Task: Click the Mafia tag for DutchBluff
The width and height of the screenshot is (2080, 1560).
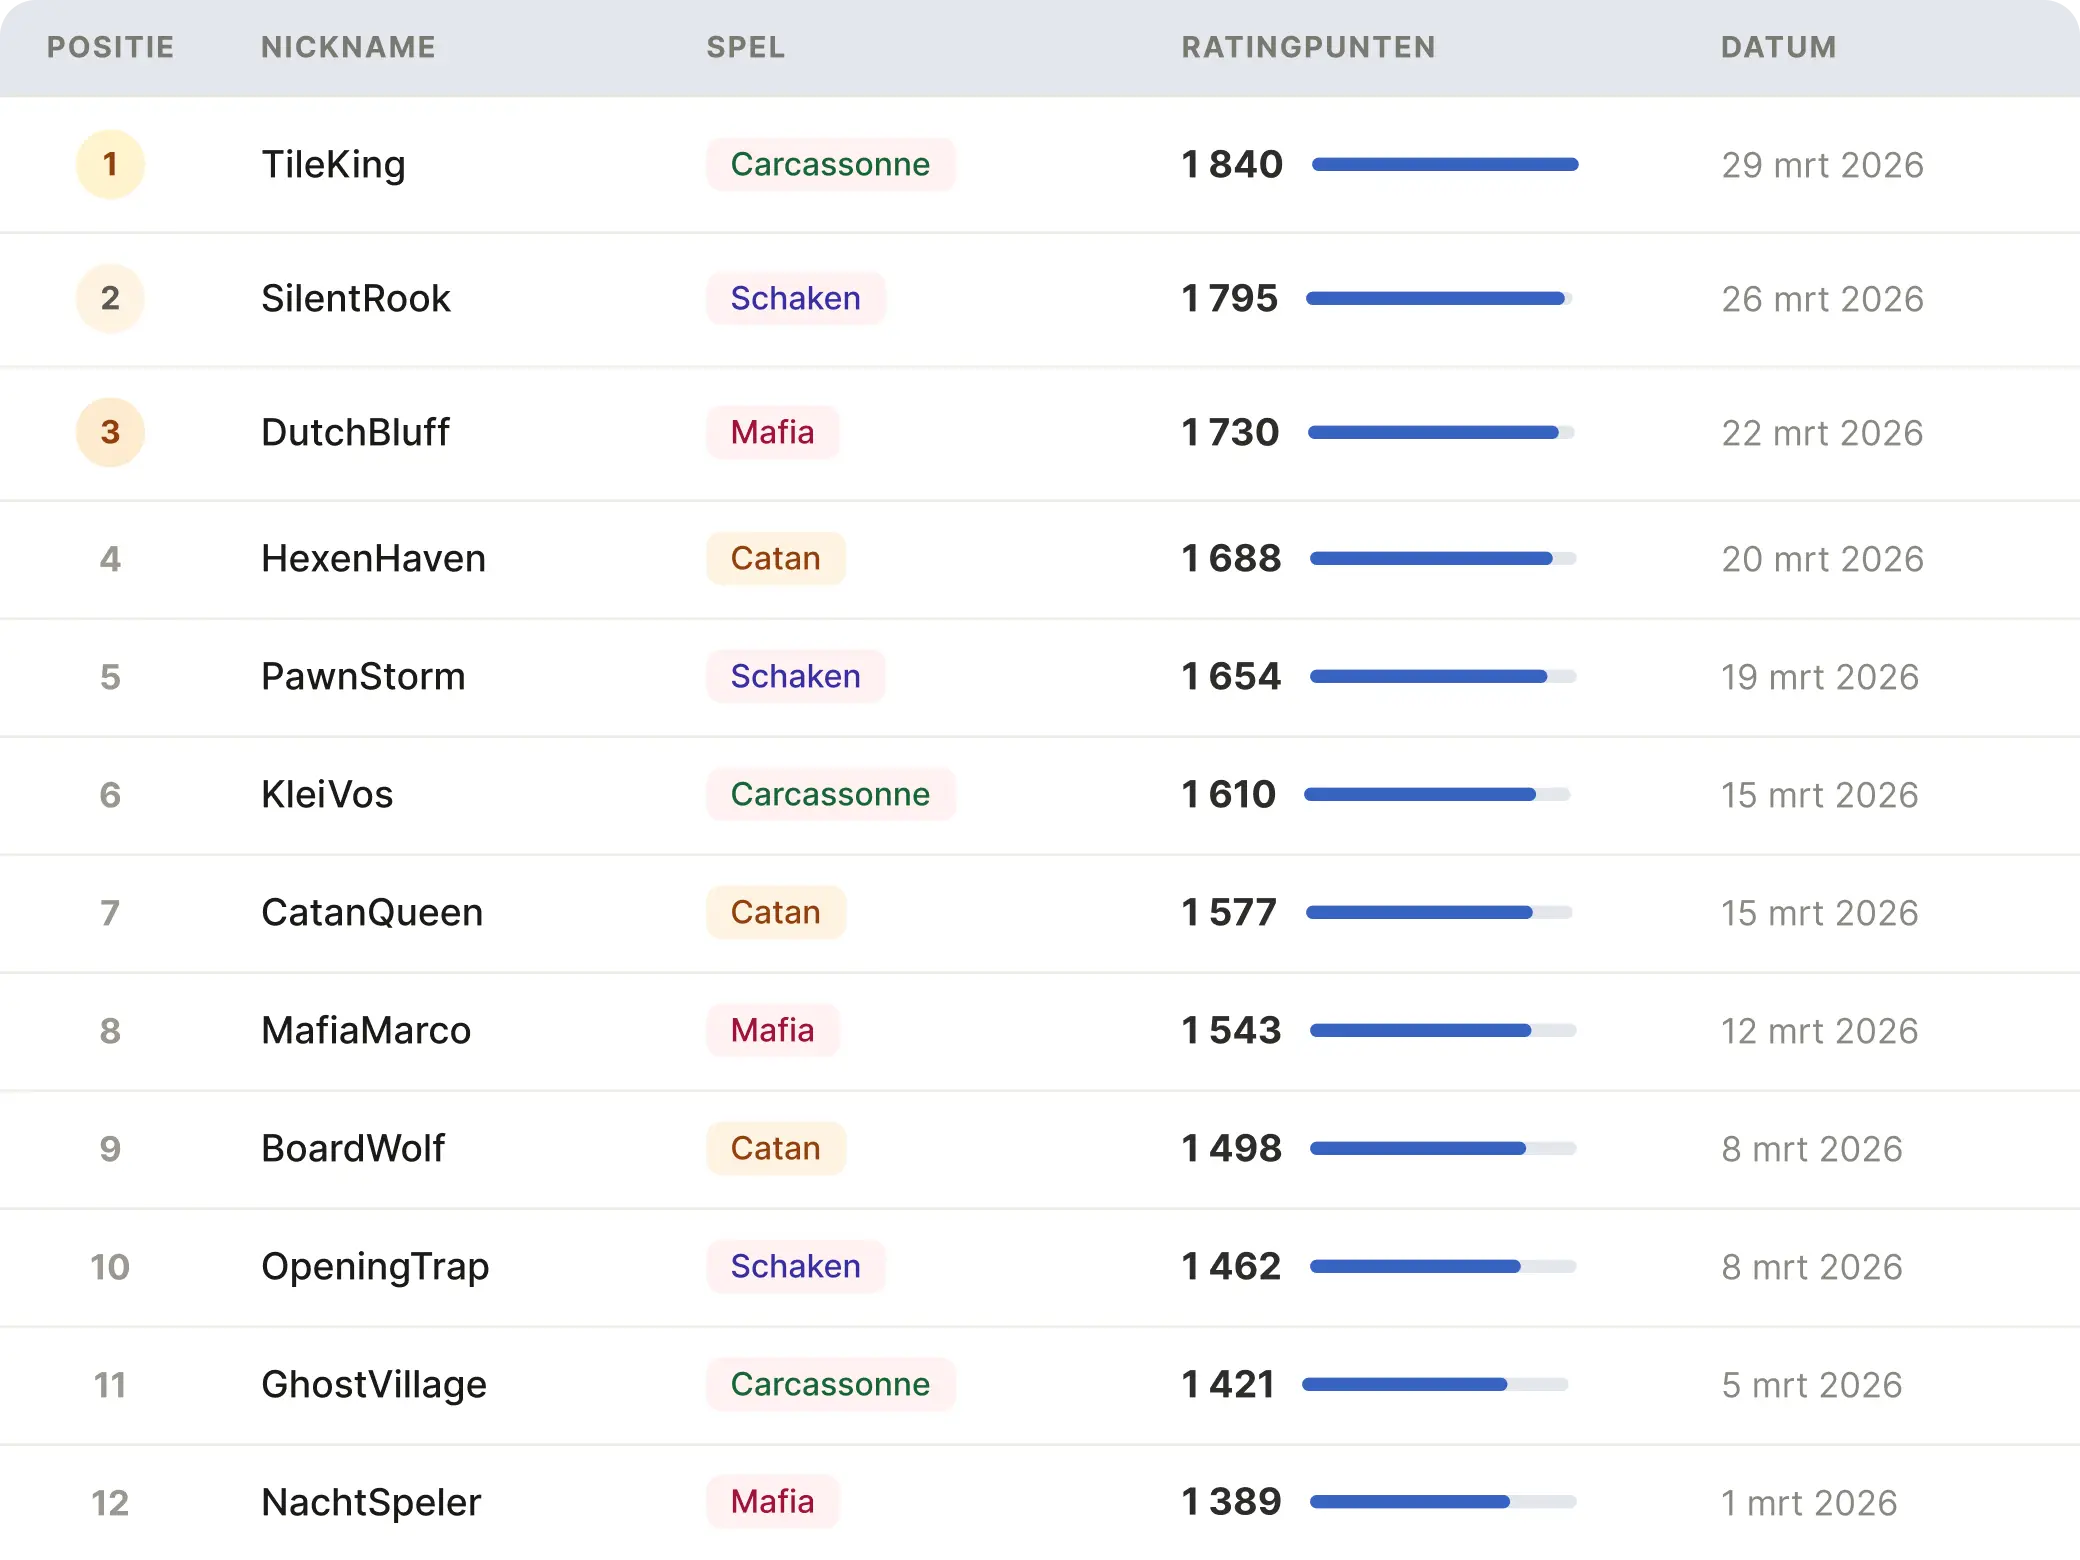Action: pos(772,432)
